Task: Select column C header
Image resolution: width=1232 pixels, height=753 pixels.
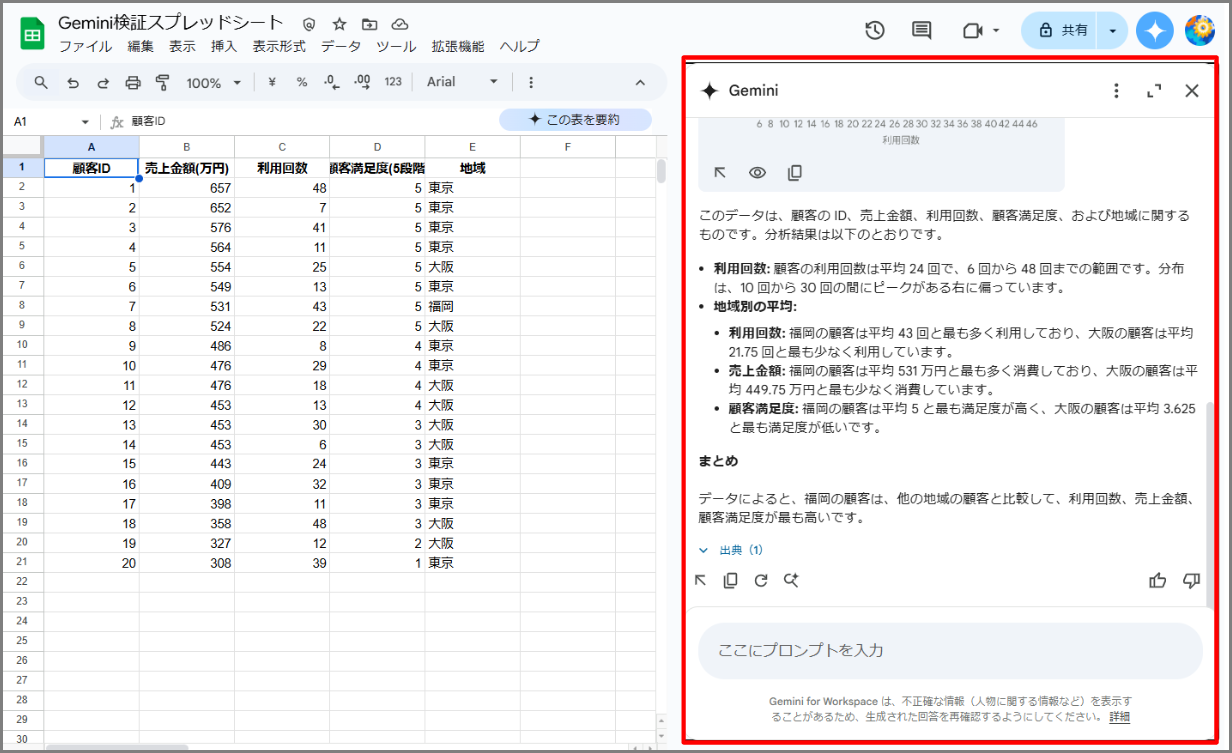Action: [282, 148]
